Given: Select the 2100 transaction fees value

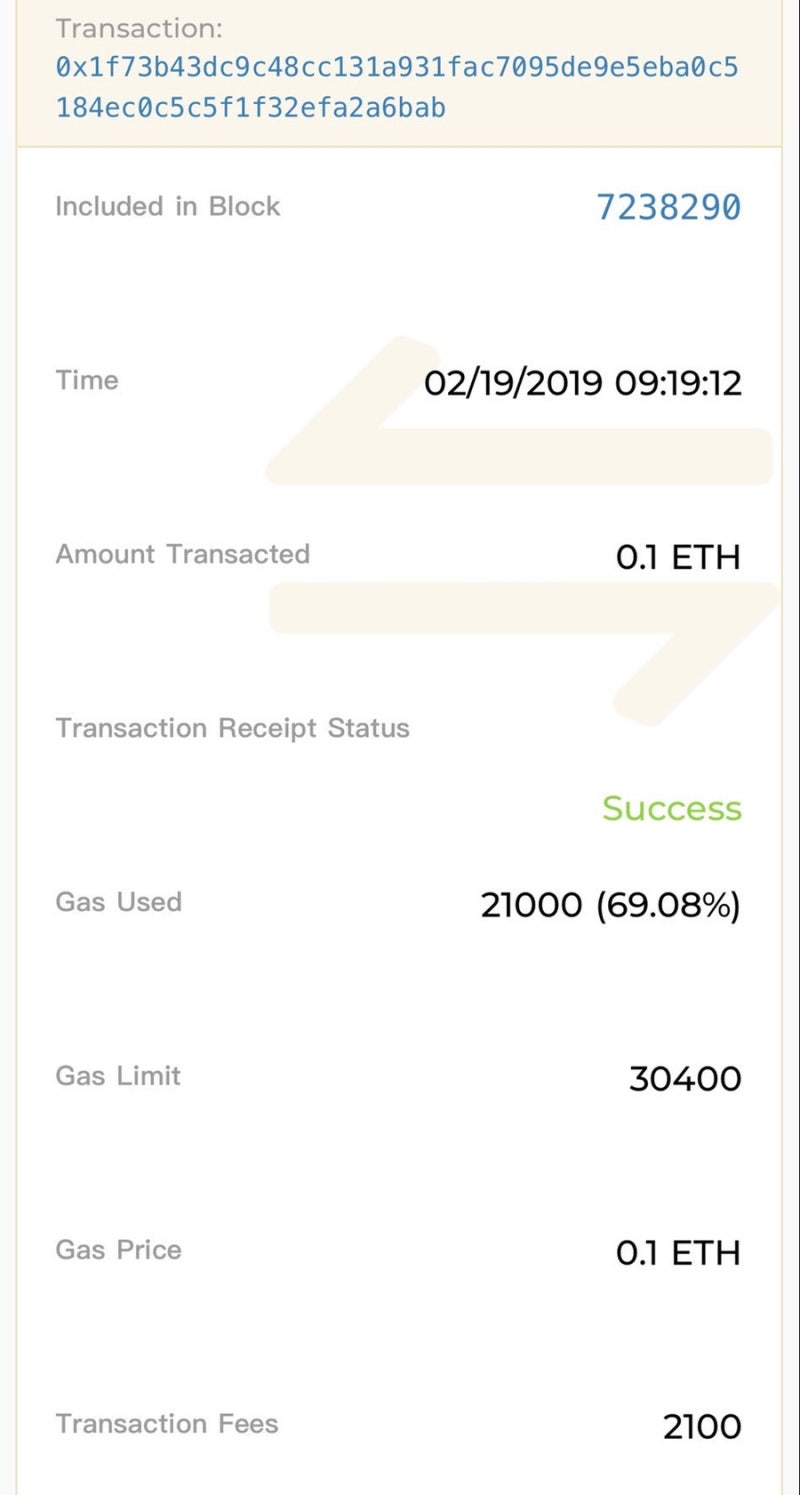Looking at the screenshot, I should [702, 1427].
